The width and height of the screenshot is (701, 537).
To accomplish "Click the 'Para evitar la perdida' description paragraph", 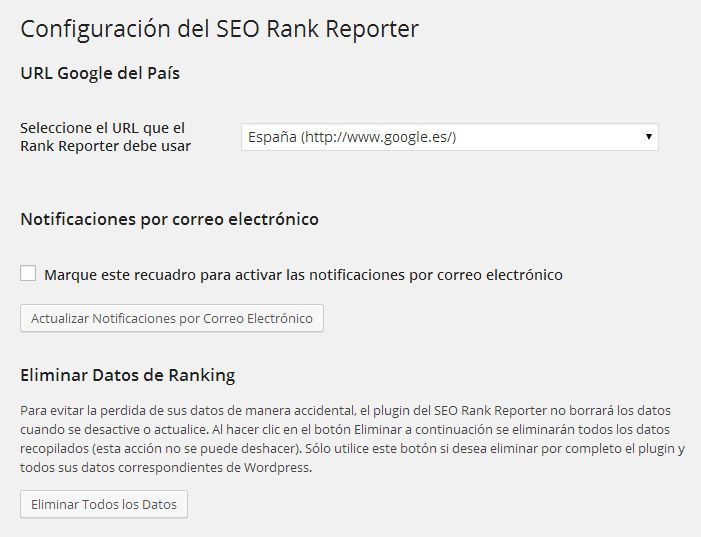I will pyautogui.click(x=353, y=439).
